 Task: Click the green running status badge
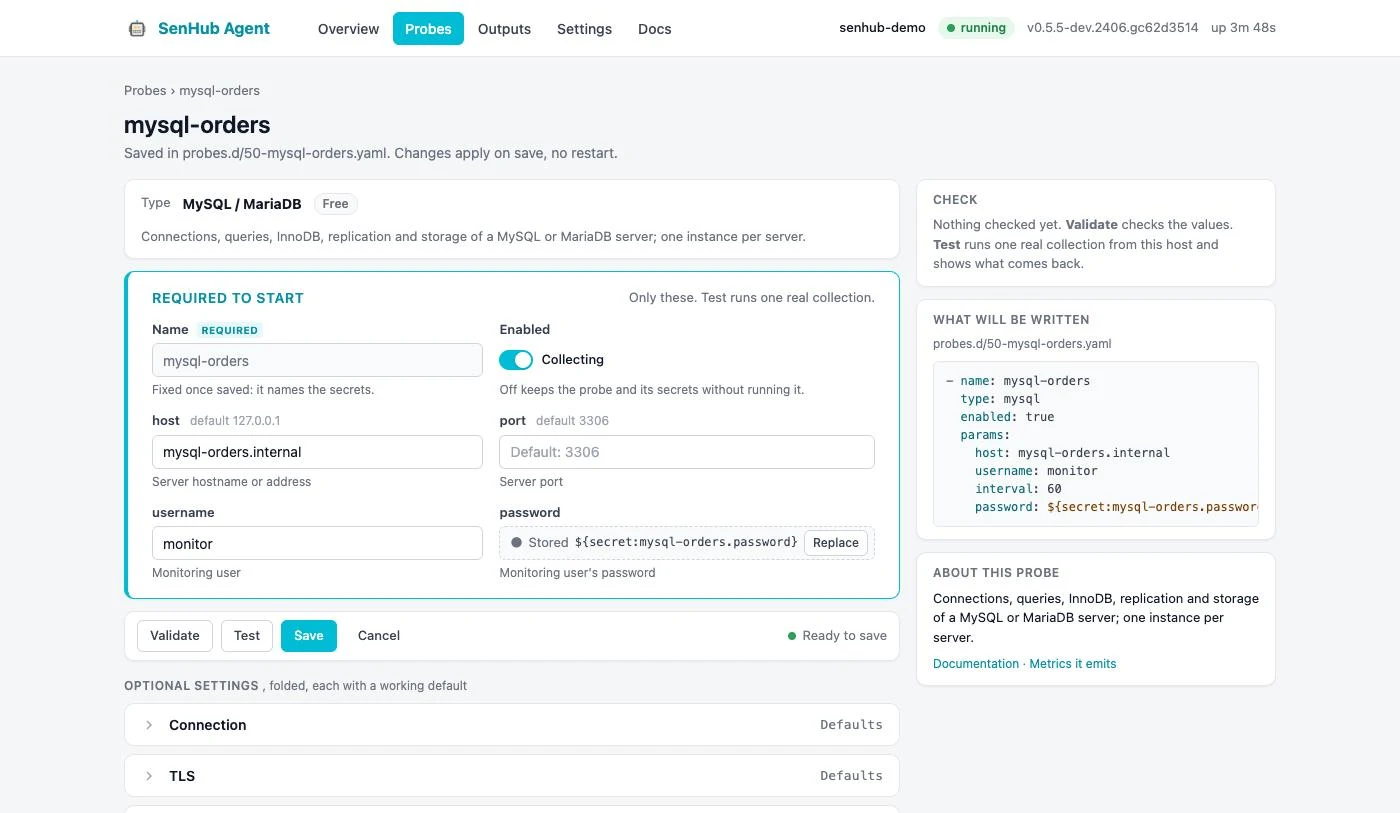coord(976,28)
